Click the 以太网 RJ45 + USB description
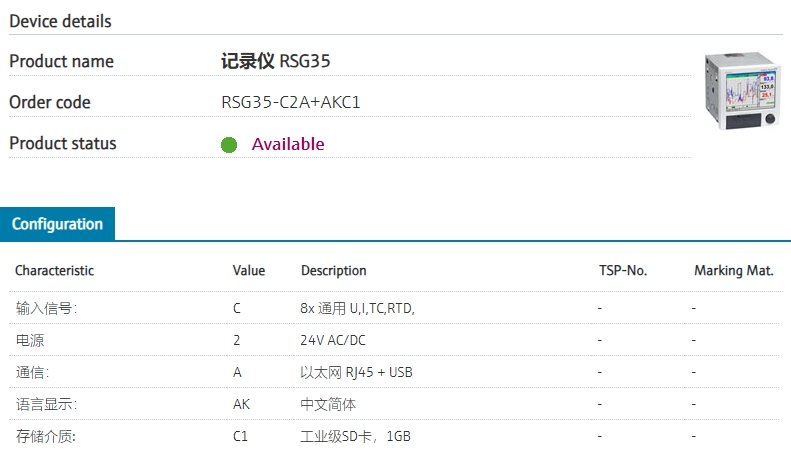 [356, 372]
